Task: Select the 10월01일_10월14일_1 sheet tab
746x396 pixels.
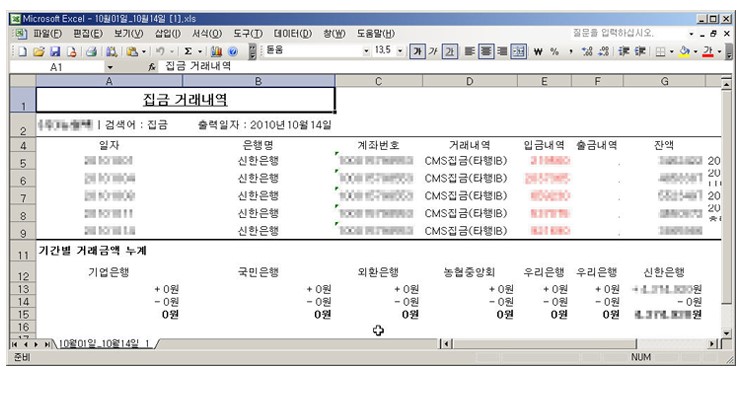Action: coord(104,343)
